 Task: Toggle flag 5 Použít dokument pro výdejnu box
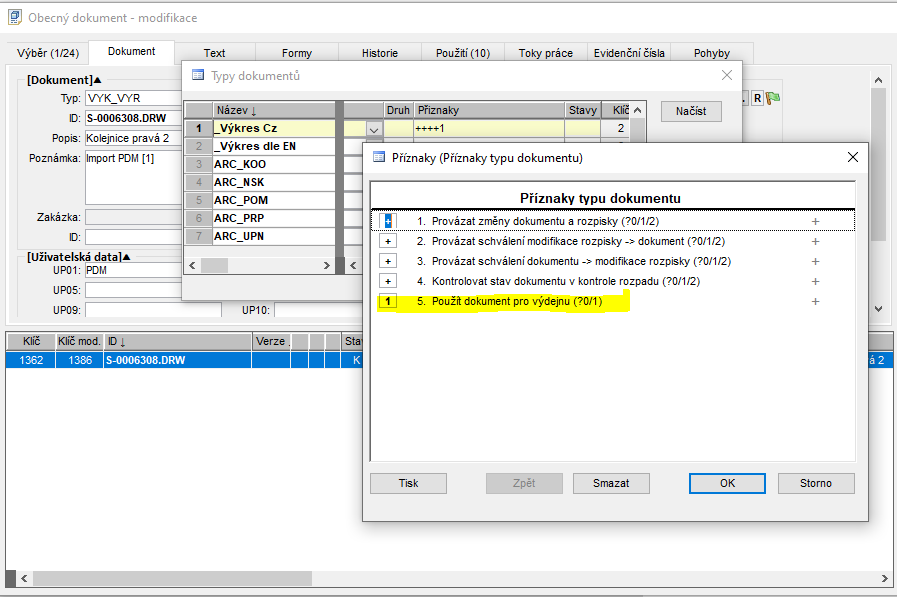coord(388,301)
